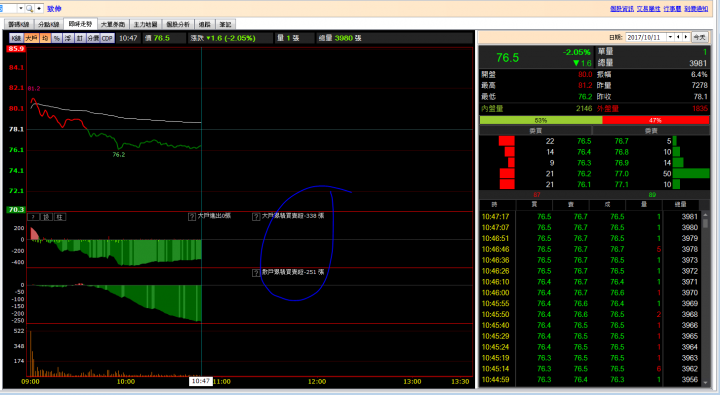Click the red 47% outer volume bar segment
Viewport: 720px width, 395px height.
(655, 120)
